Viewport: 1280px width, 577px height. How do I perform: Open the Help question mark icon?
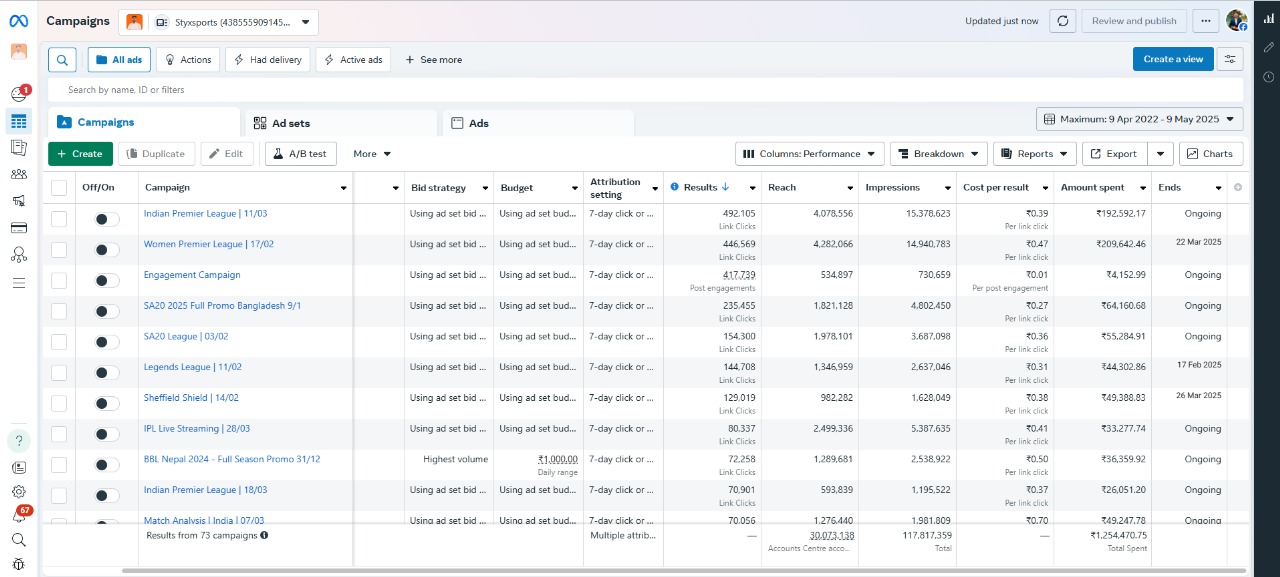[19, 440]
